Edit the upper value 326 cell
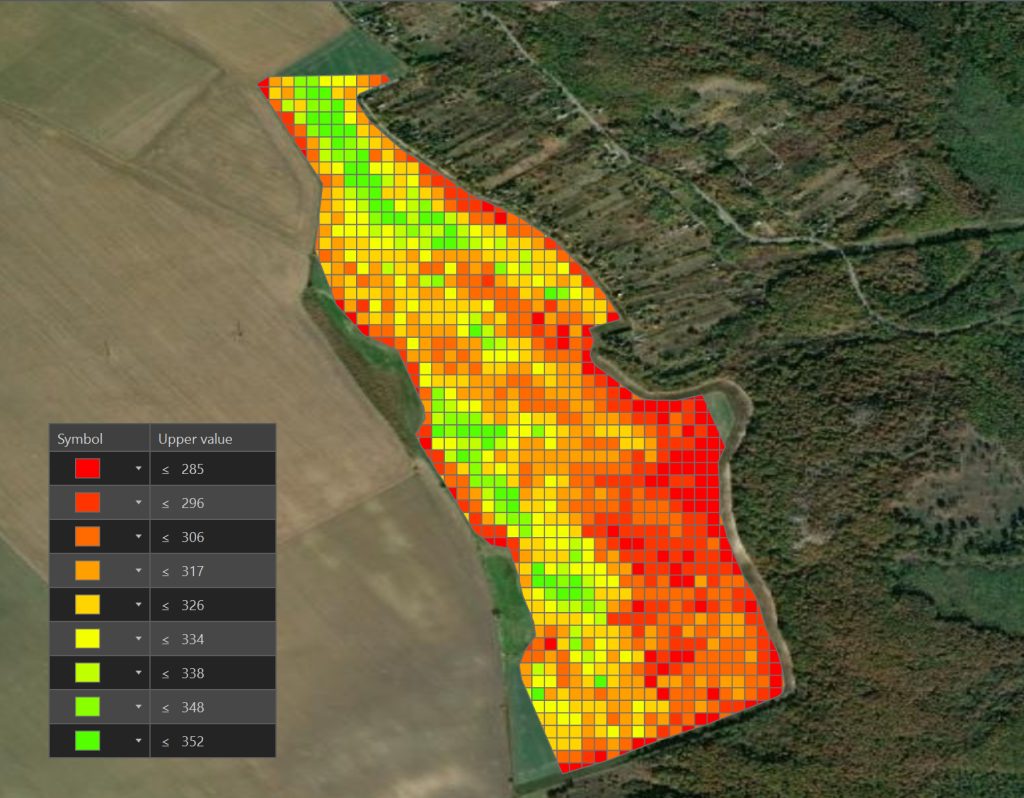Viewport: 1024px width, 798px height. click(x=193, y=605)
